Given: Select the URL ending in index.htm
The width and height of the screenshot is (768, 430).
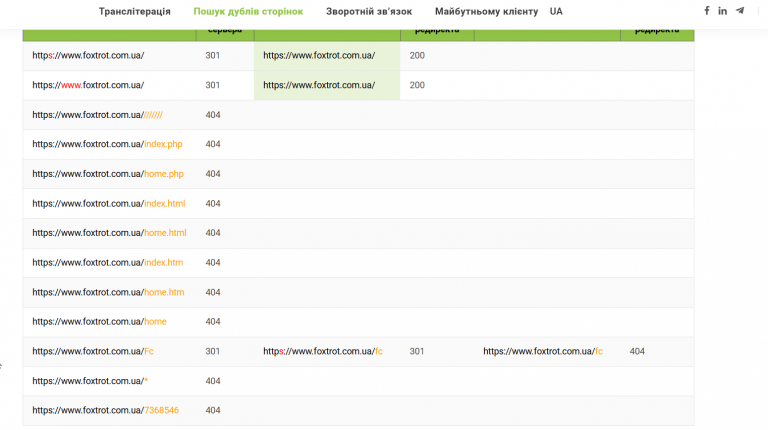Looking at the screenshot, I should [108, 263].
